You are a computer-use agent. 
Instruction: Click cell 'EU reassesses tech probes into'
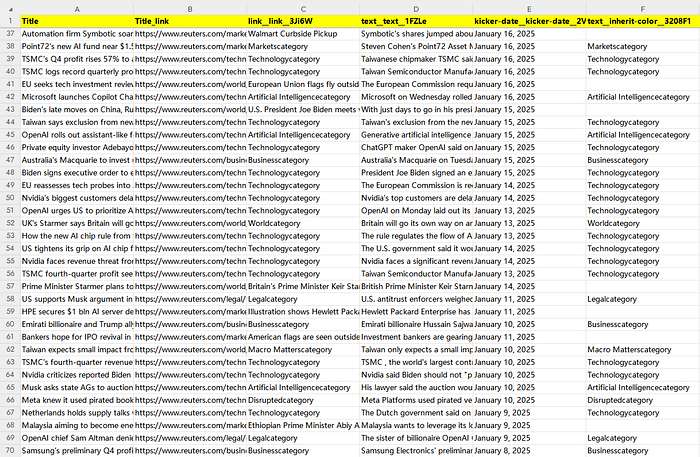(77, 185)
